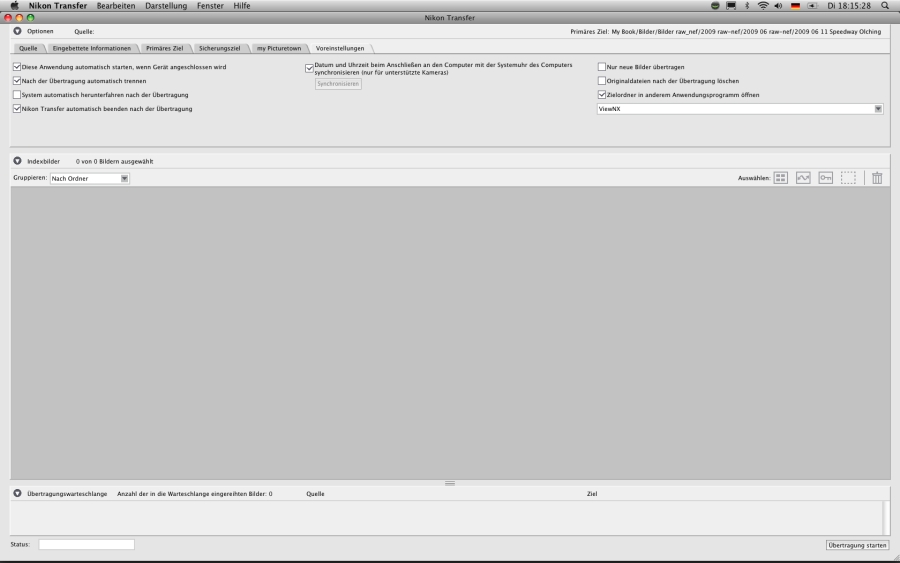Open the Bearbeiten menu
The width and height of the screenshot is (900, 563).
point(116,6)
